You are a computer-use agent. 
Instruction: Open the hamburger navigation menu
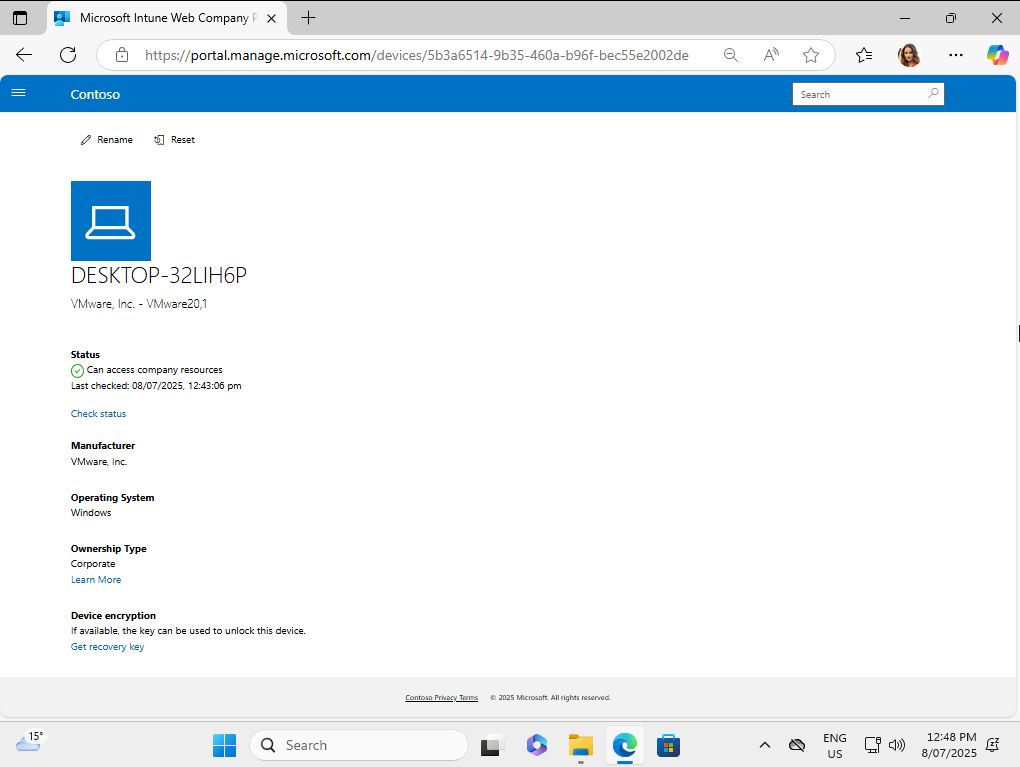pyautogui.click(x=18, y=93)
